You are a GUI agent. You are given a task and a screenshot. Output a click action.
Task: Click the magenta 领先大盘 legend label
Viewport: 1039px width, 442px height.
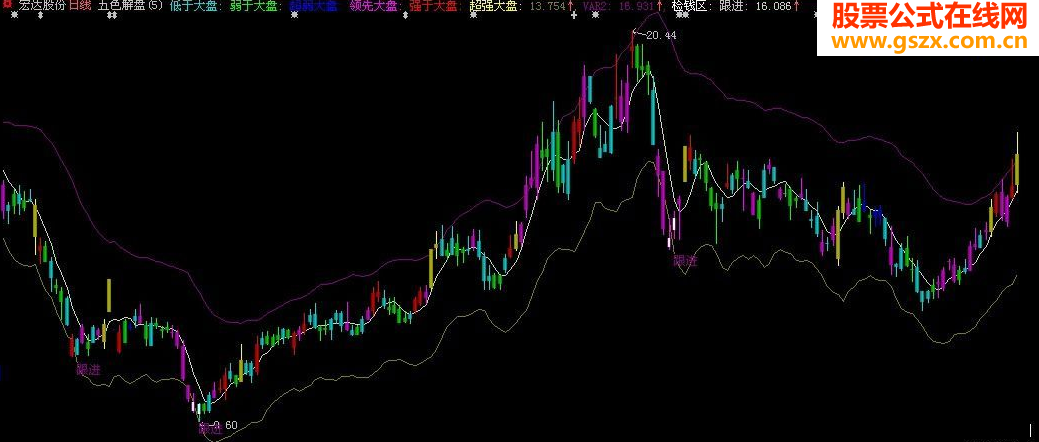coord(376,6)
